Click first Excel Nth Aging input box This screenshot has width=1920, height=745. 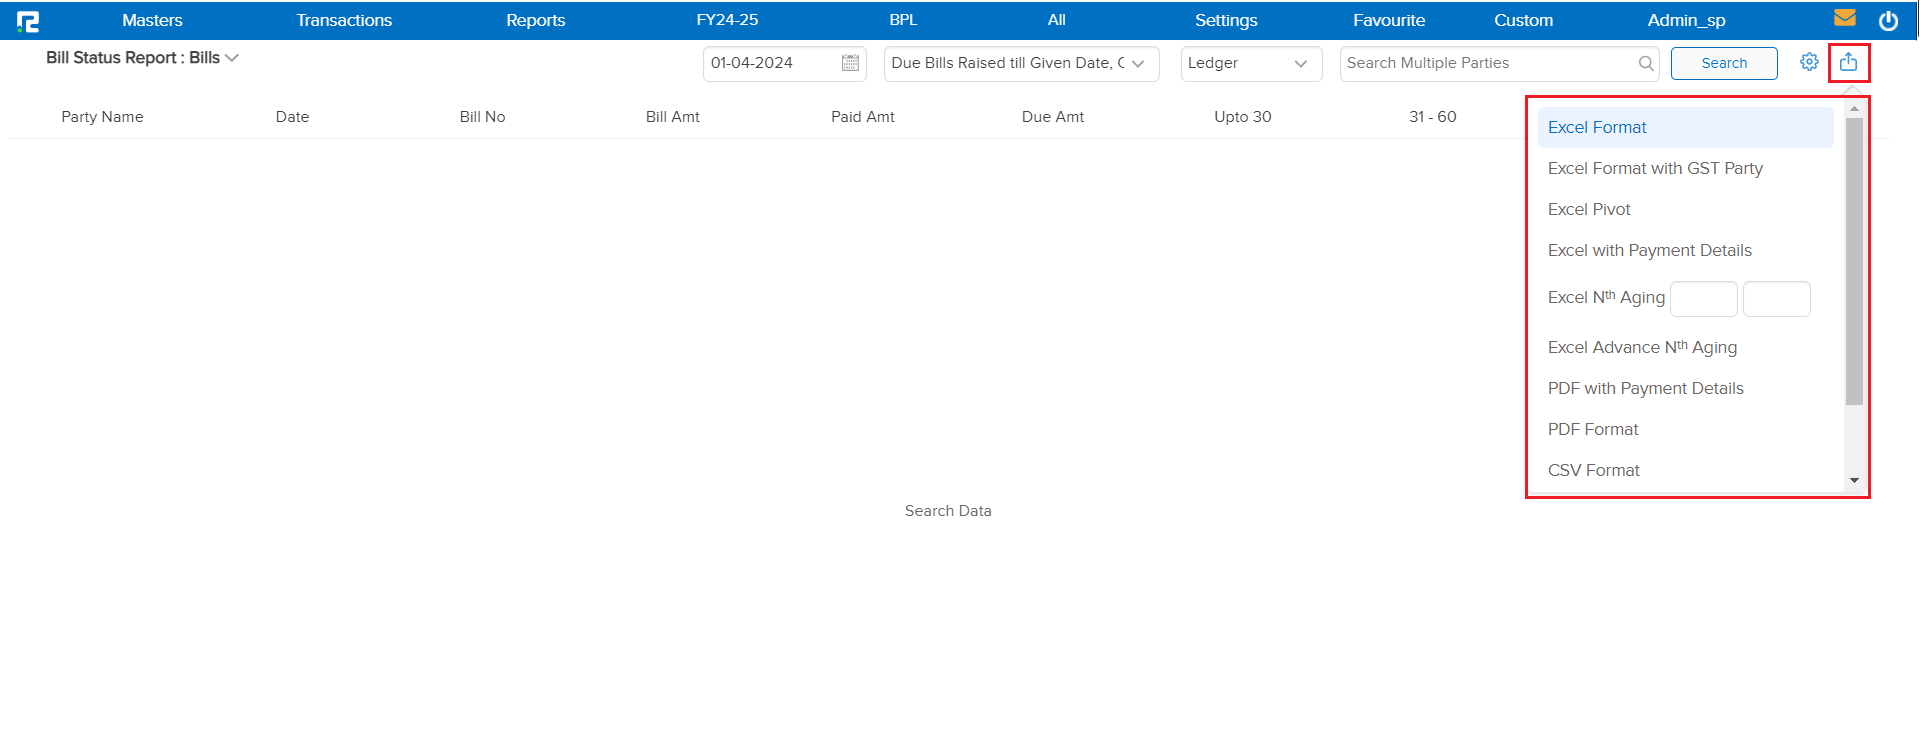1703,299
